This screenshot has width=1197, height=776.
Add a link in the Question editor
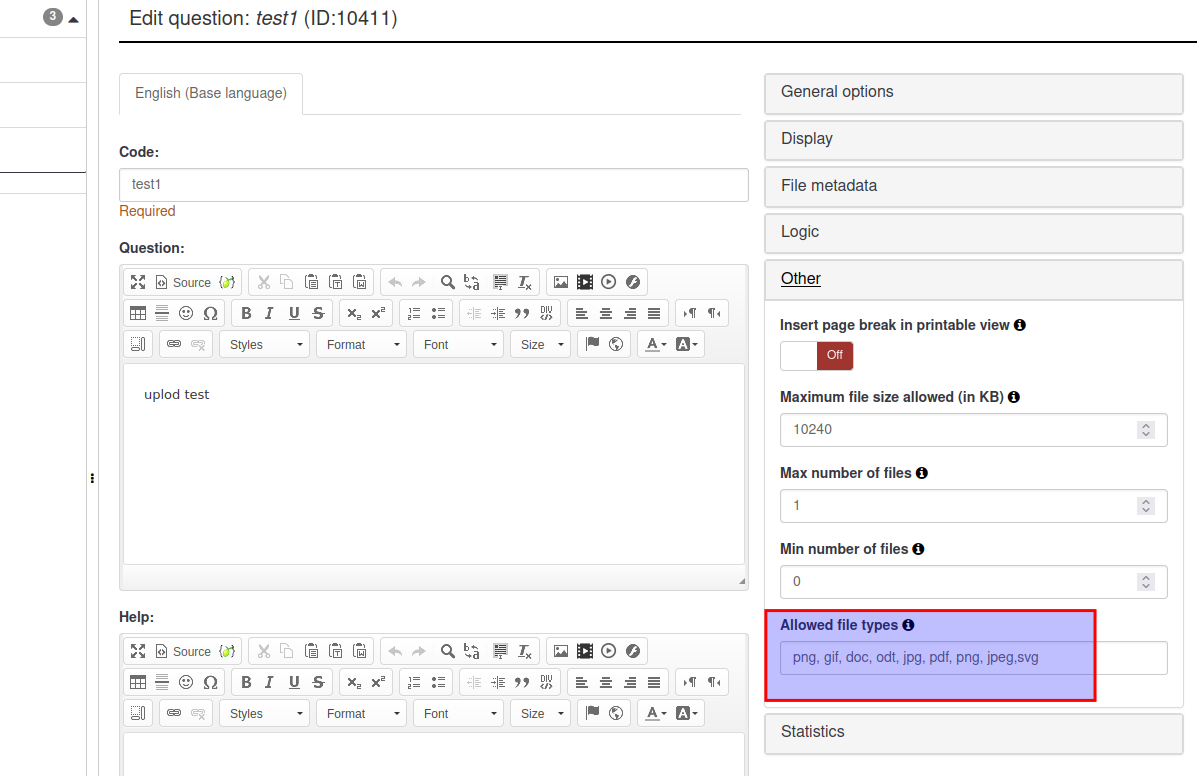[x=174, y=344]
